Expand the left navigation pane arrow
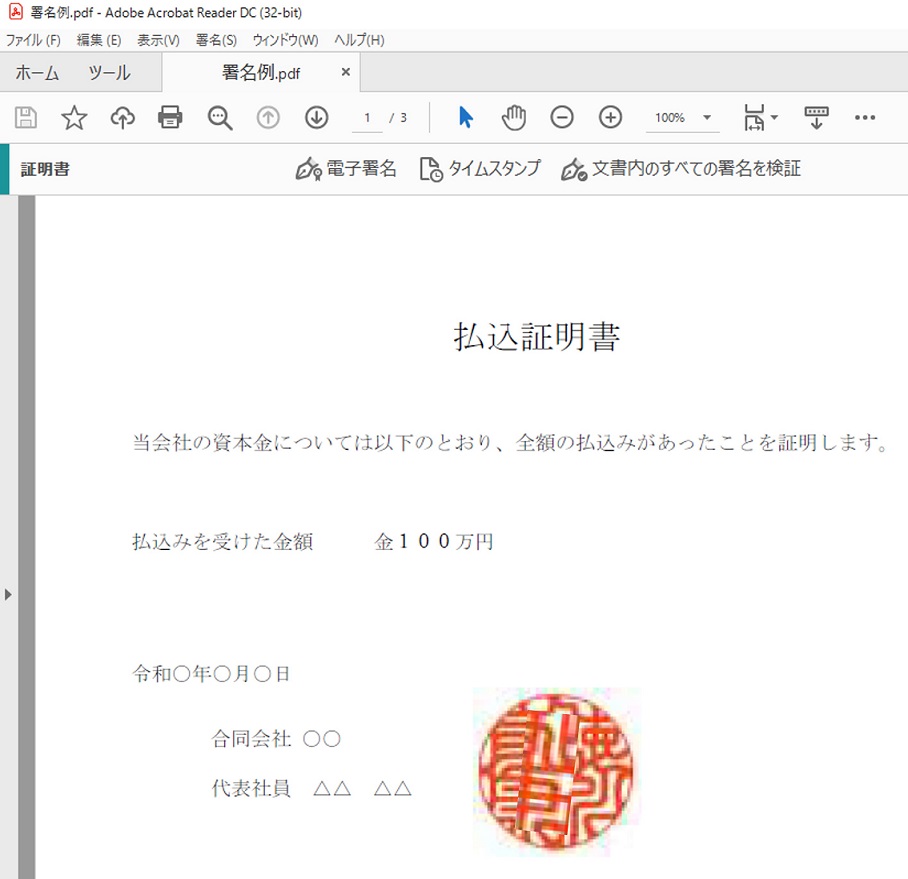The image size is (908, 879). coord(8,594)
